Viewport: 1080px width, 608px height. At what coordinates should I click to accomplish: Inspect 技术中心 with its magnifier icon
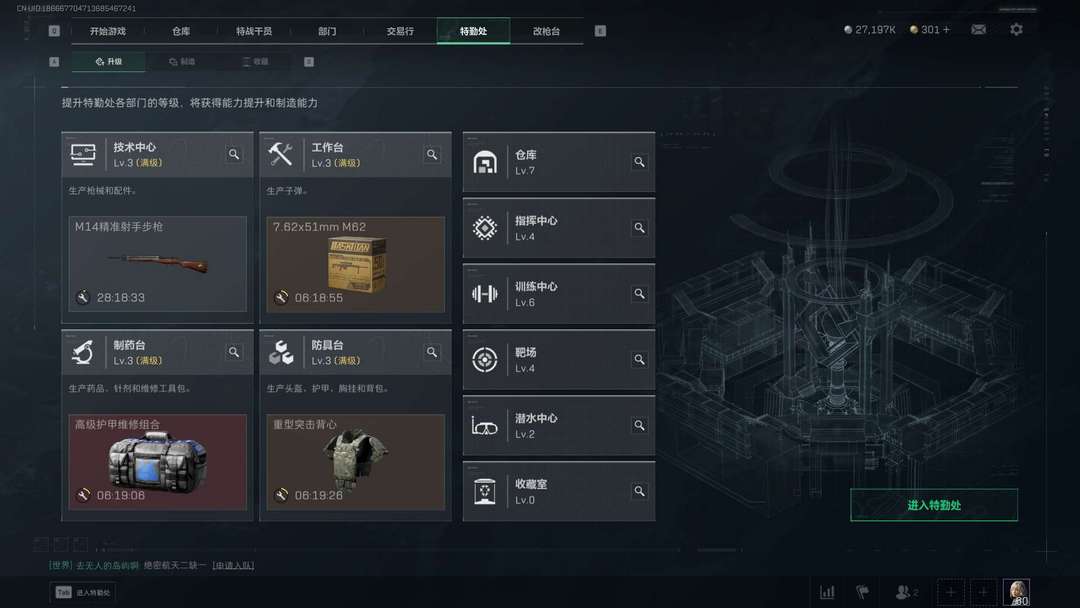pyautogui.click(x=234, y=154)
